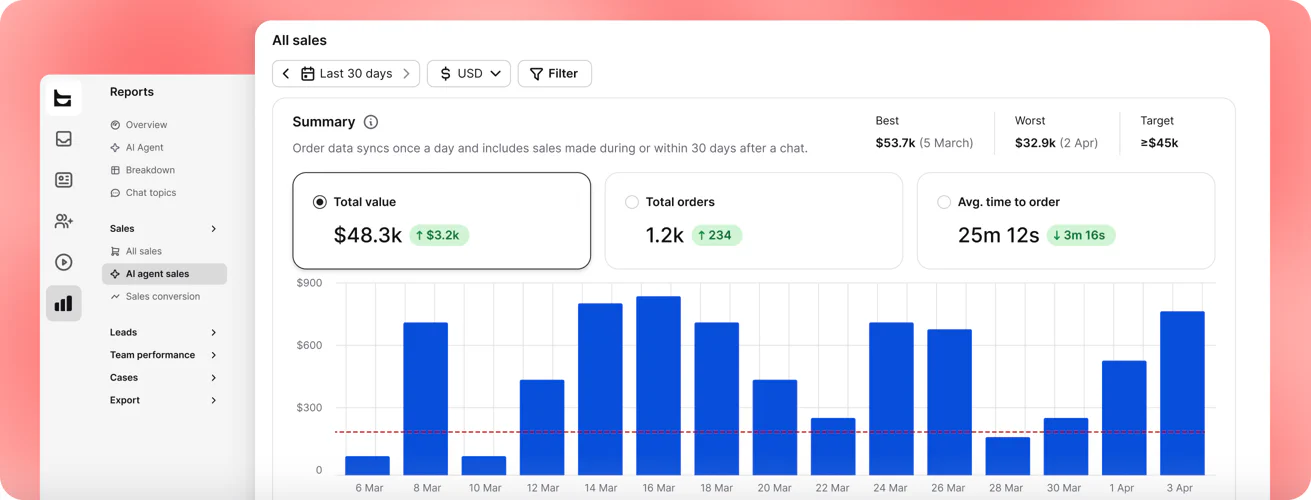This screenshot has height=500, width=1311.
Task: Go to the next date range with right chevron
Action: click(406, 74)
